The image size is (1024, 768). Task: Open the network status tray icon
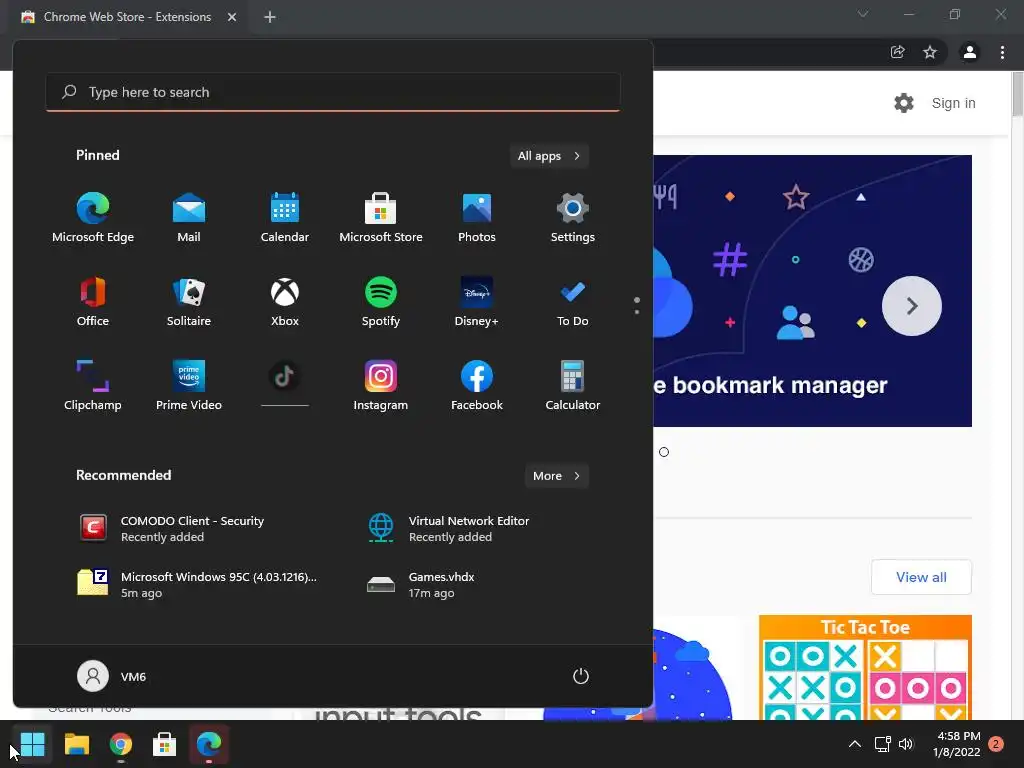pyautogui.click(x=882, y=744)
